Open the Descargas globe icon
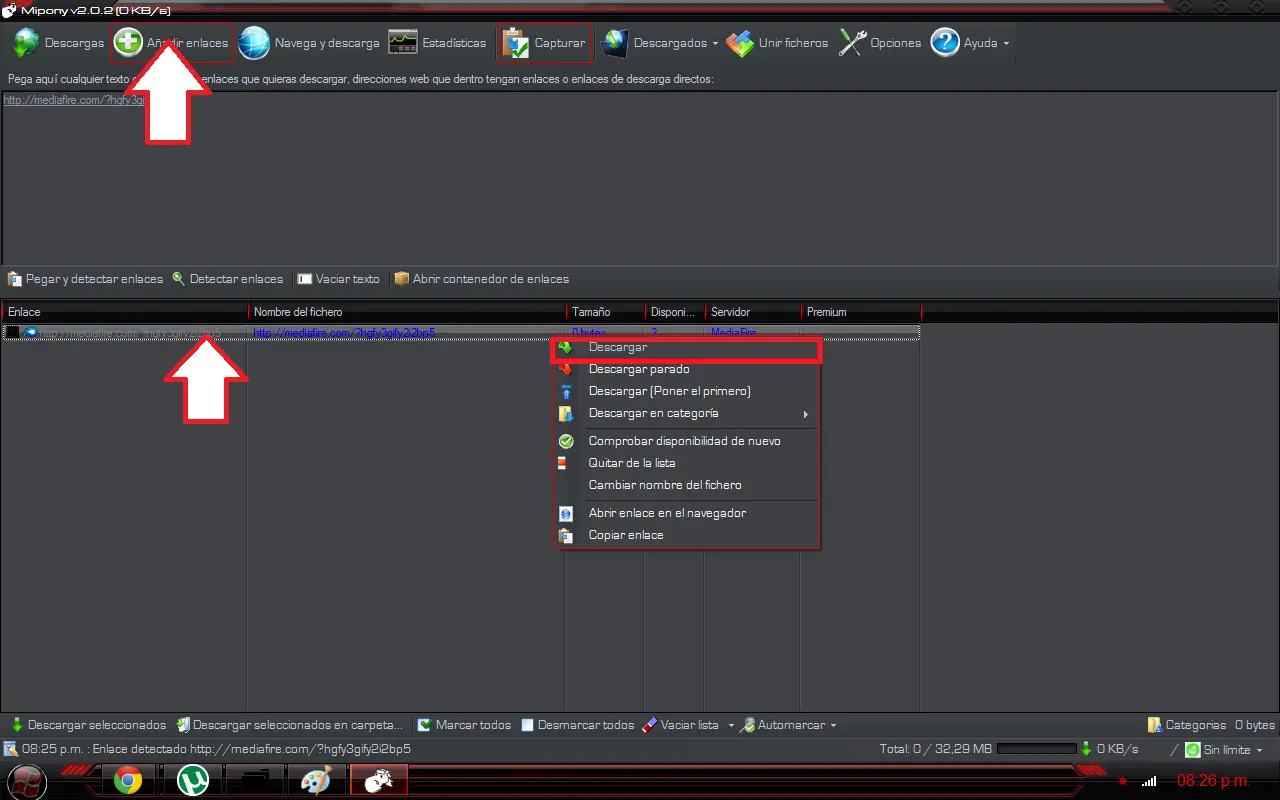The image size is (1280, 800). (x=26, y=43)
